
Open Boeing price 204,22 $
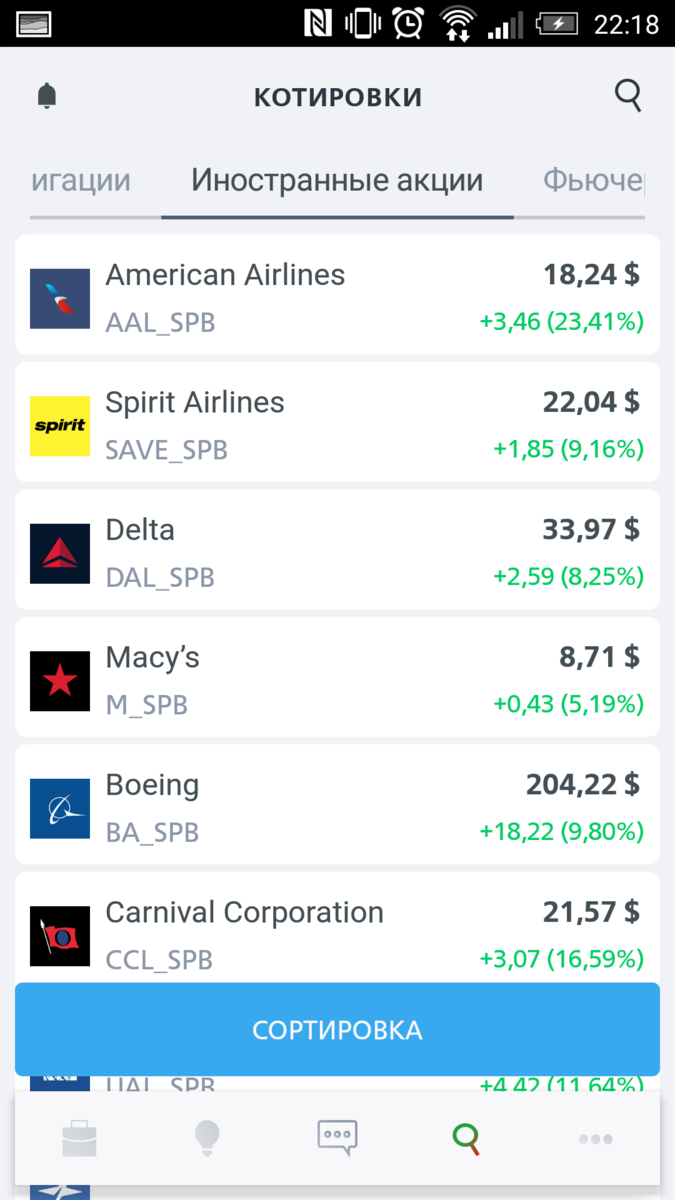583,786
